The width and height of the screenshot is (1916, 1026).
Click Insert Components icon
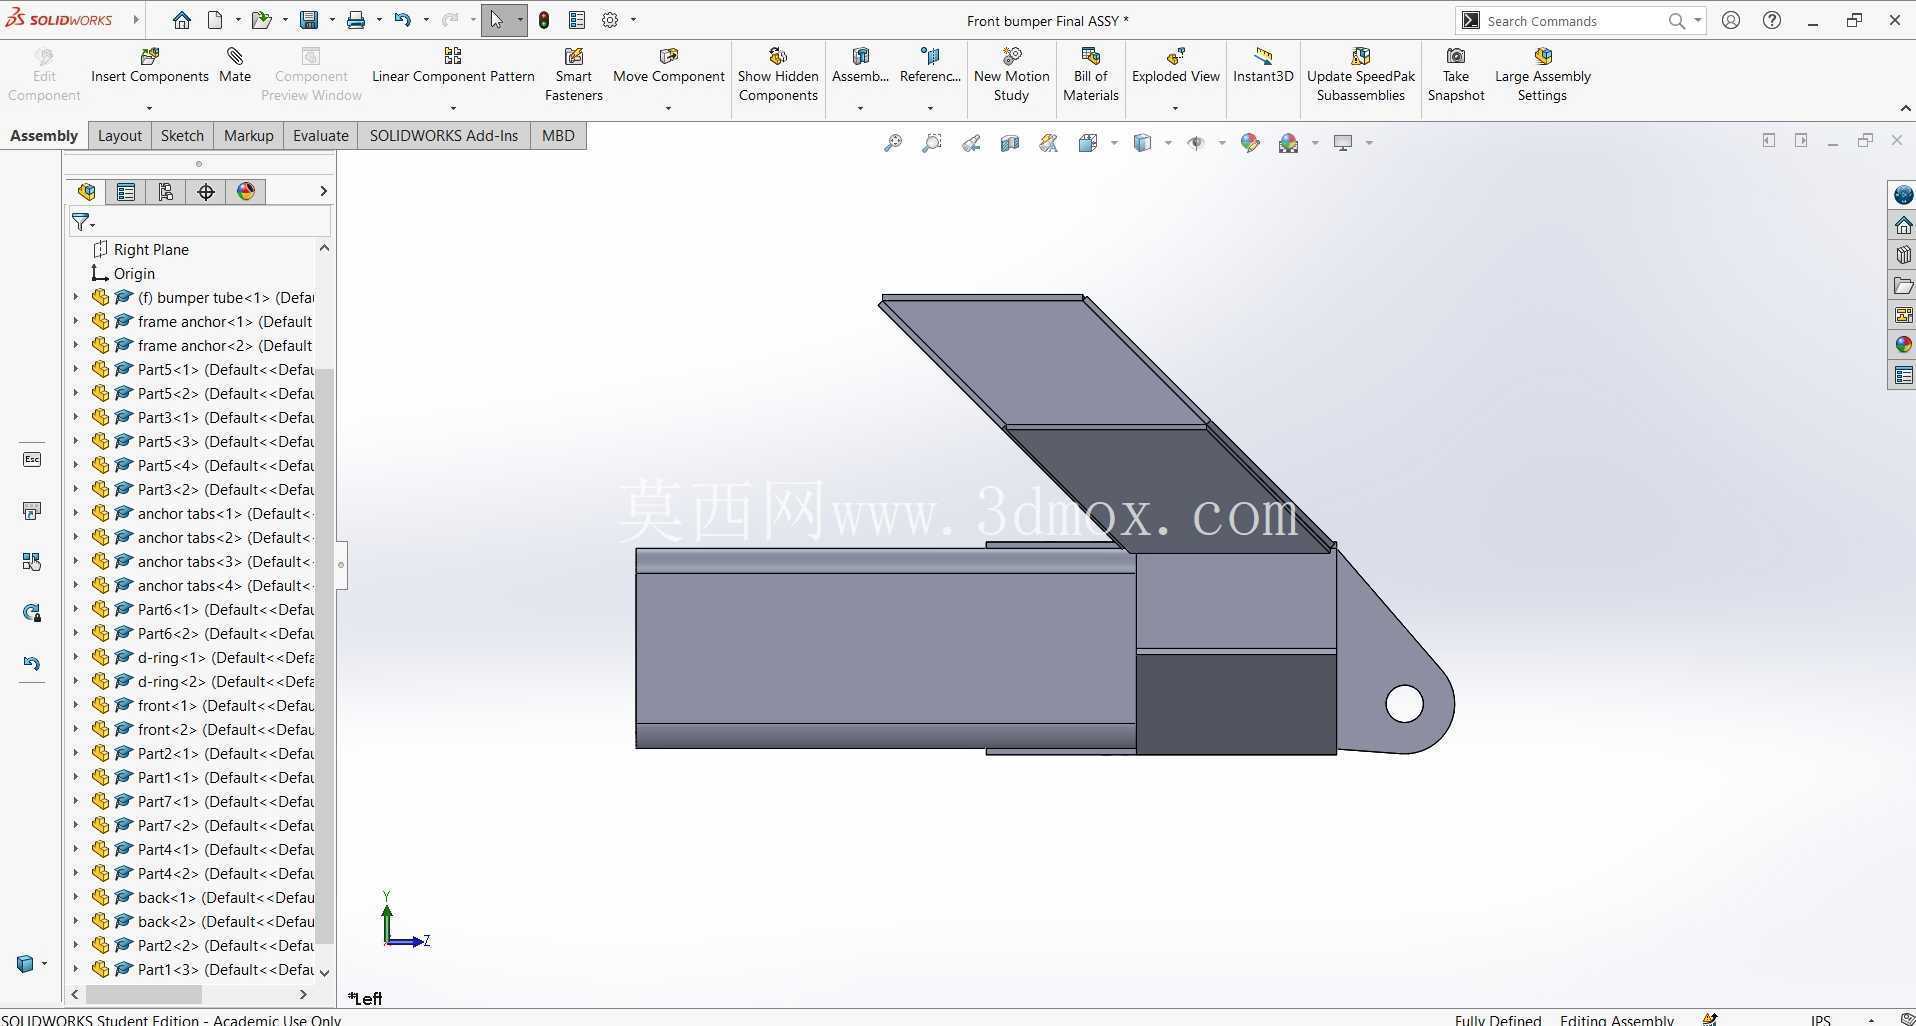point(150,56)
